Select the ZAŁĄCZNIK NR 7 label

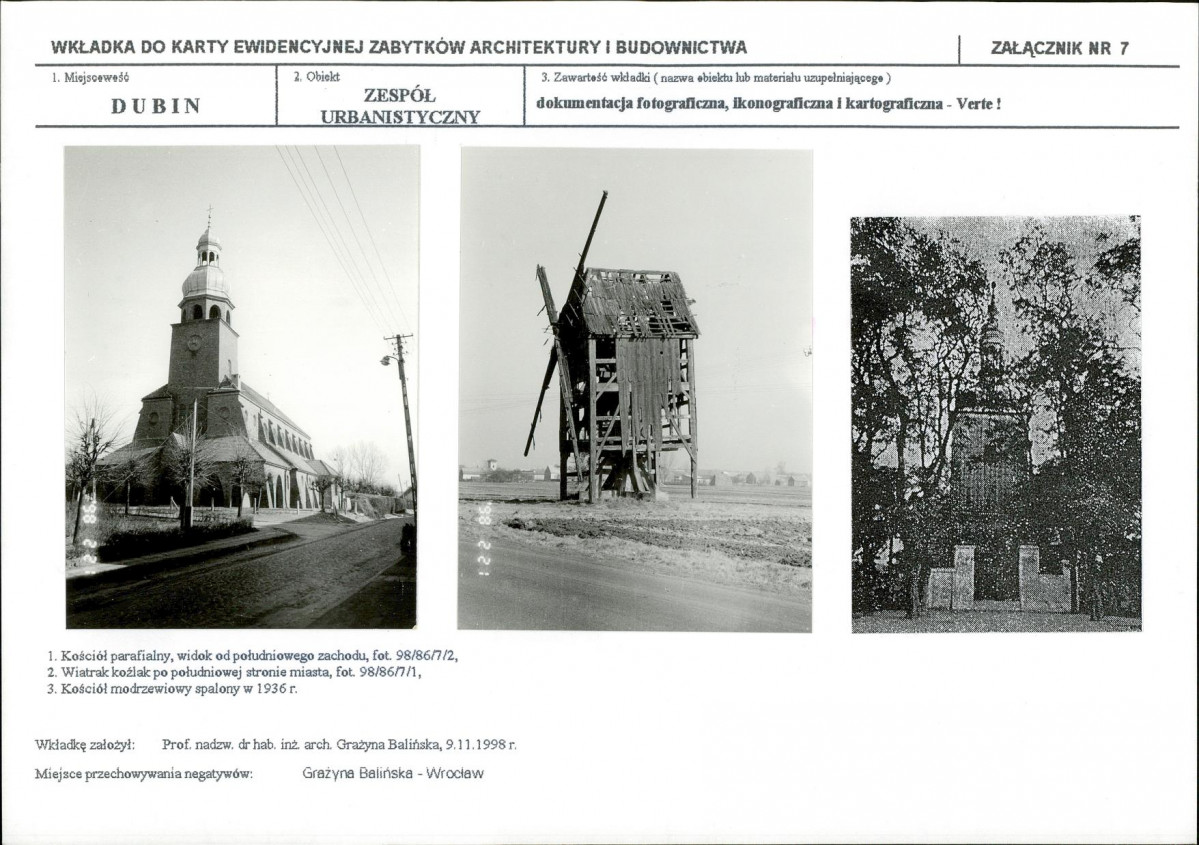tap(1059, 48)
